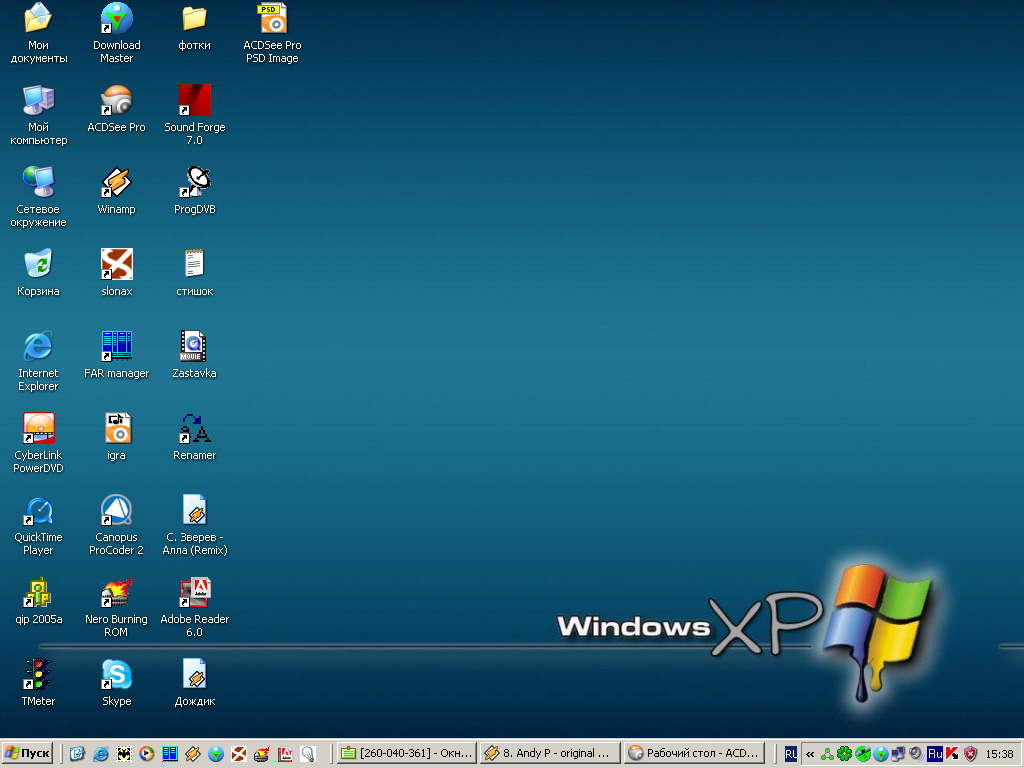Select the Winamp desktop shortcut
Screen dimensions: 1024x768
click(117, 183)
